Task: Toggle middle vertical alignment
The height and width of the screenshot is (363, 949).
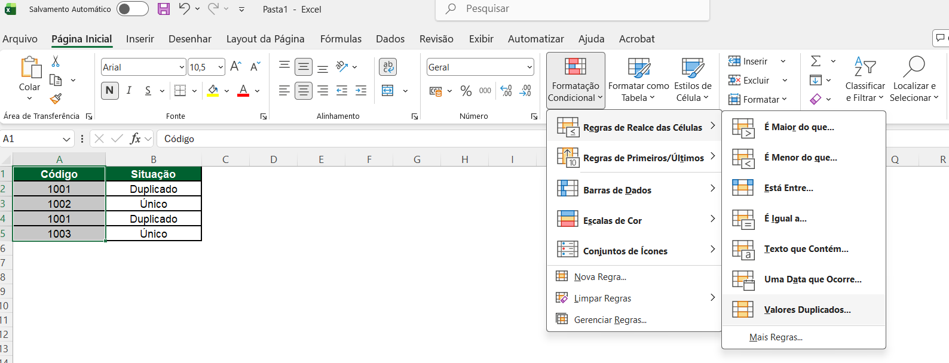Action: click(x=304, y=67)
